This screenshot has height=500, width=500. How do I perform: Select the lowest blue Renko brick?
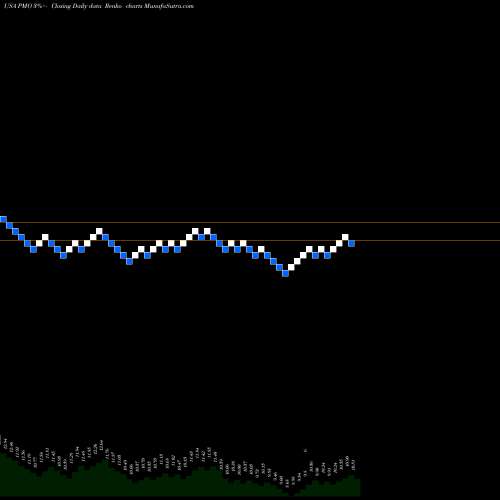(285, 273)
